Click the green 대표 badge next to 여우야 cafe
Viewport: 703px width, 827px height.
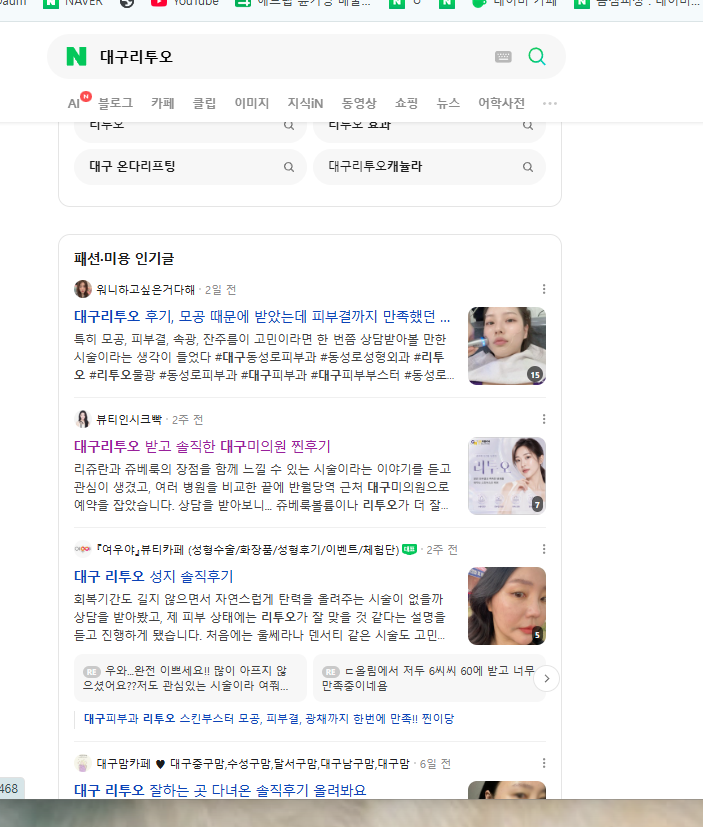[x=409, y=550]
